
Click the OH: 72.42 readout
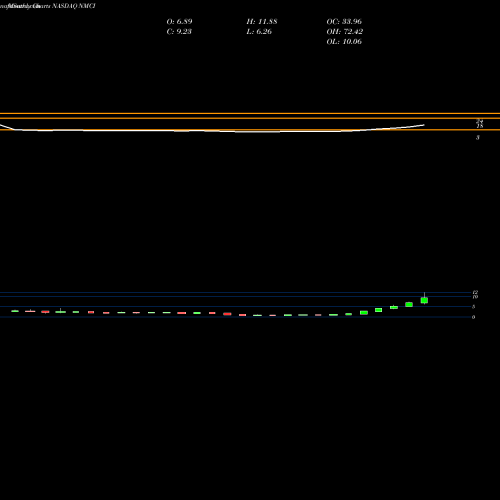coord(345,32)
